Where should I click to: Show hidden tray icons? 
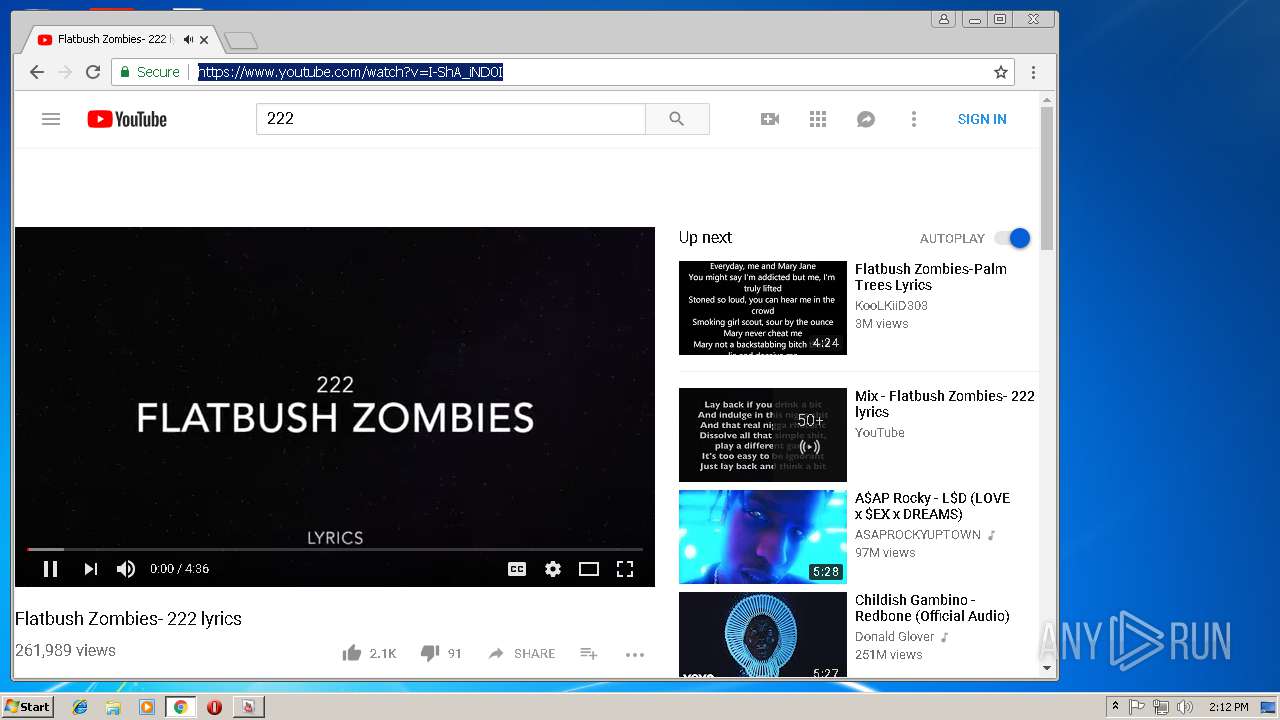(x=1115, y=707)
